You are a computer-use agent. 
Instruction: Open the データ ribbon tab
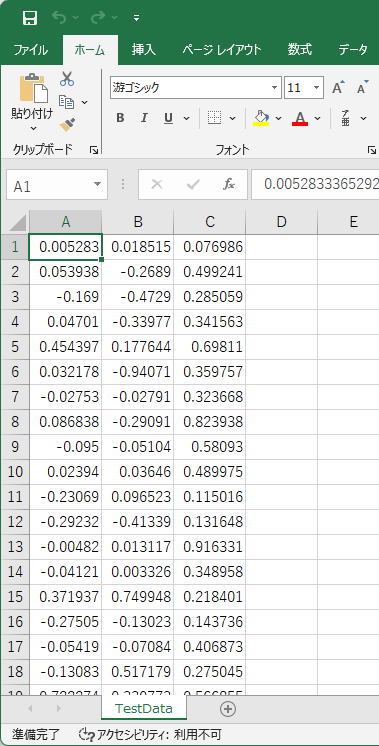[353, 49]
